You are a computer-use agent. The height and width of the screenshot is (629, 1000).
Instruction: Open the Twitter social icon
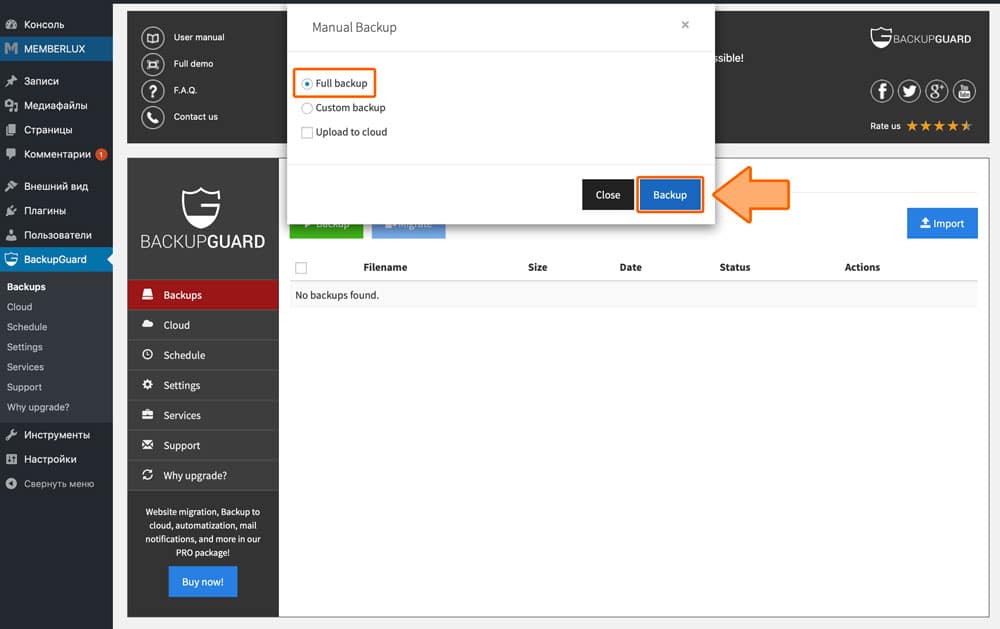[x=909, y=92]
